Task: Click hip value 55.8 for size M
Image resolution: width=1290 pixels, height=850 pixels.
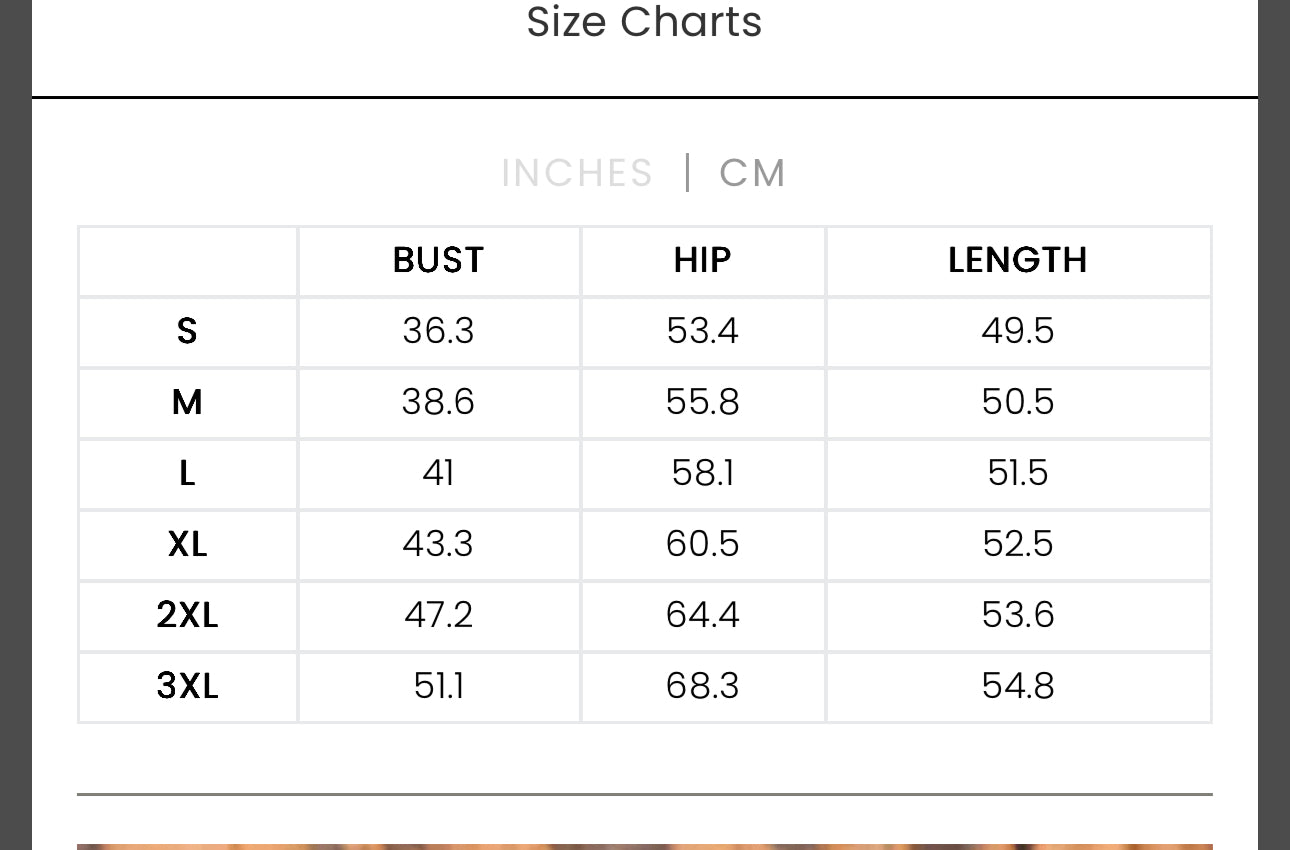Action: click(x=702, y=402)
